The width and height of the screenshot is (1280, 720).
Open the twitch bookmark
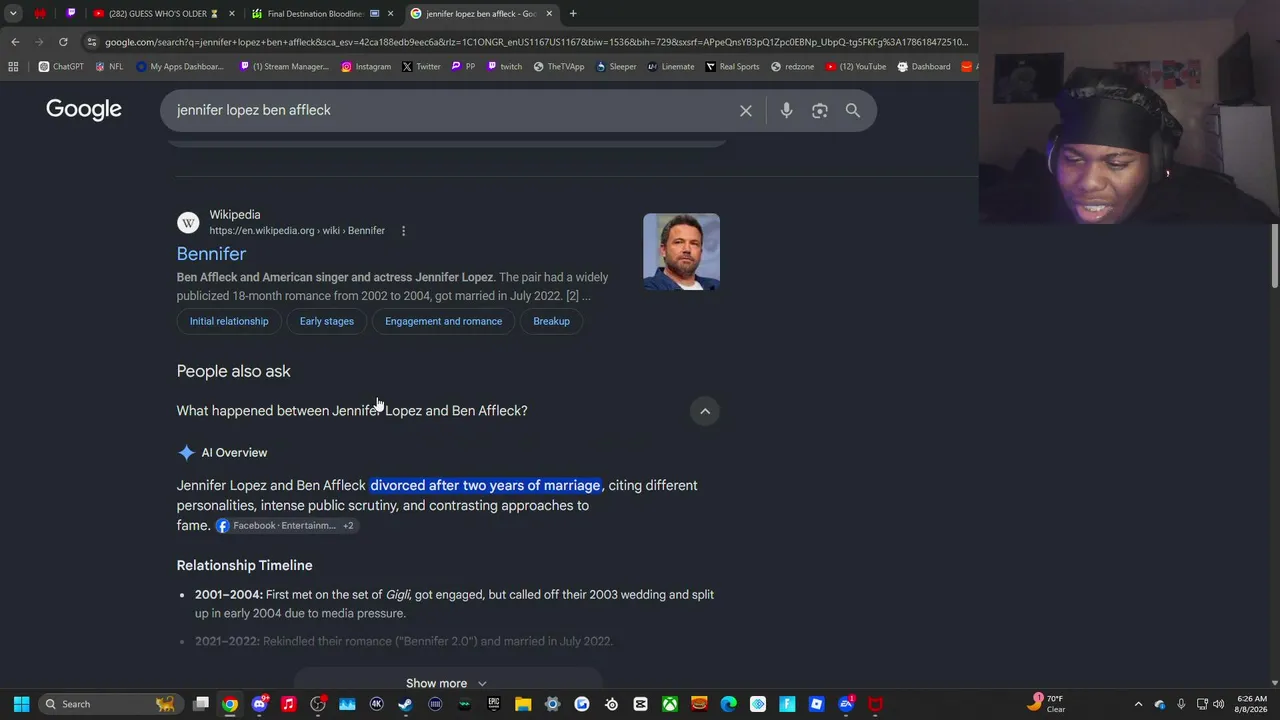click(x=504, y=67)
